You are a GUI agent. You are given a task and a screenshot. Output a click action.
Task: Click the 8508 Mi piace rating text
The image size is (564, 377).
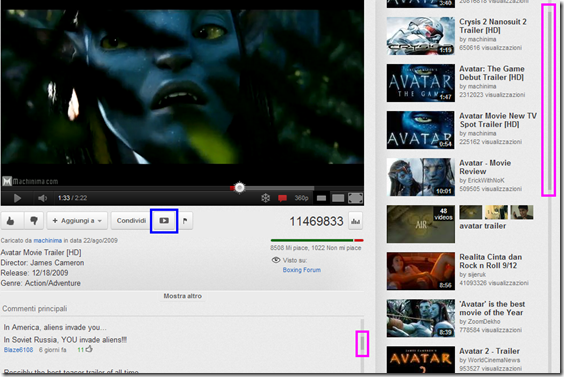point(315,248)
